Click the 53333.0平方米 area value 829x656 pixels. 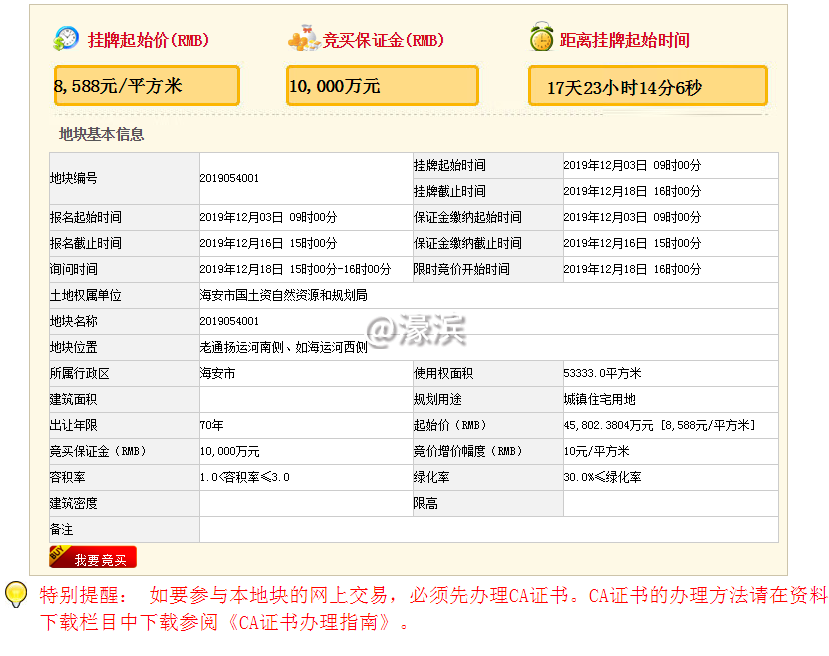click(x=602, y=373)
